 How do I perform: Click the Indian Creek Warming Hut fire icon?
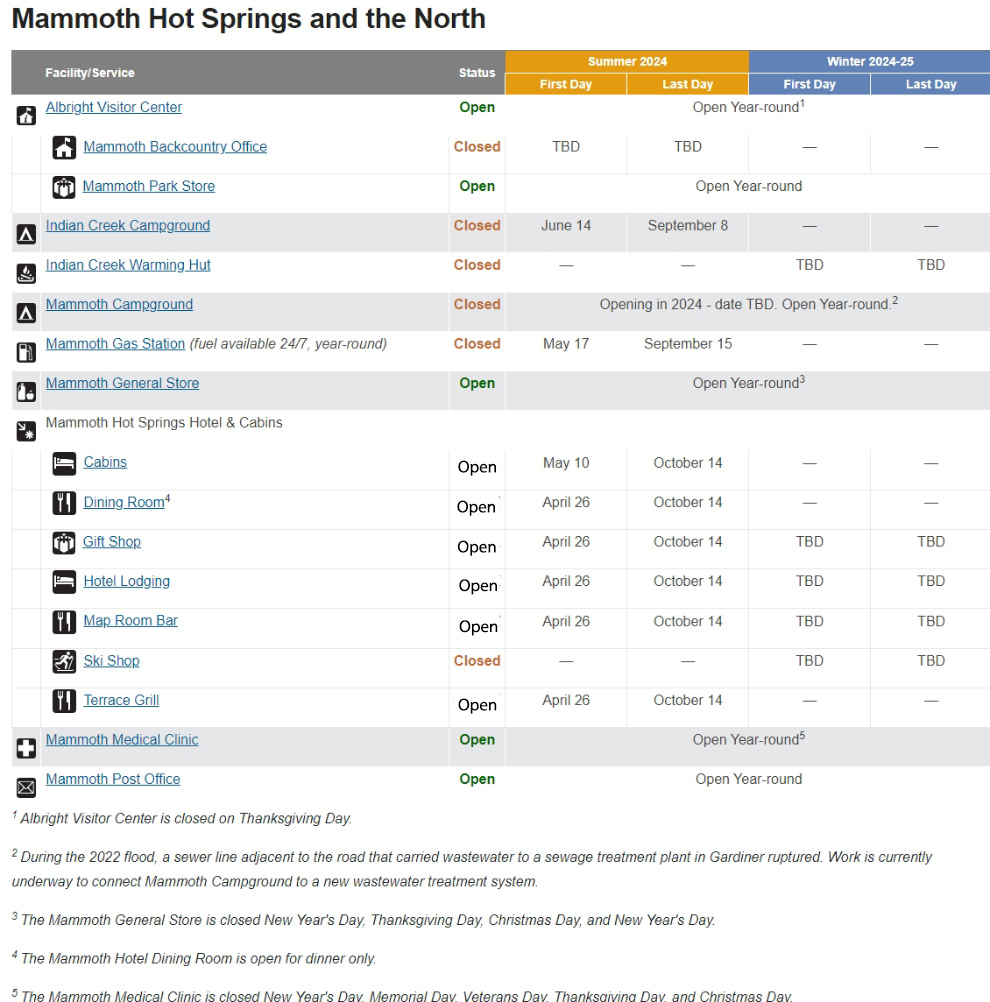click(27, 273)
